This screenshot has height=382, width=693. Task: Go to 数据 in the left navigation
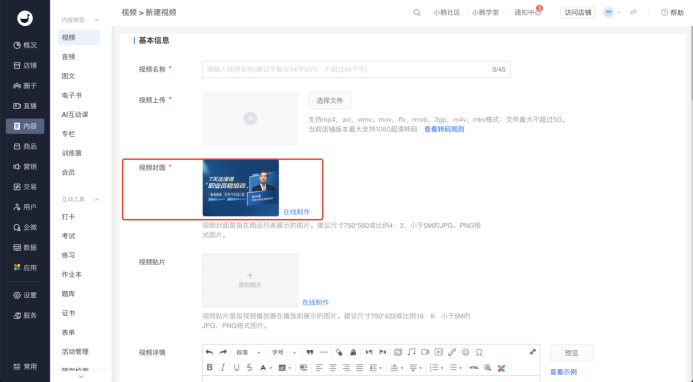(x=25, y=248)
